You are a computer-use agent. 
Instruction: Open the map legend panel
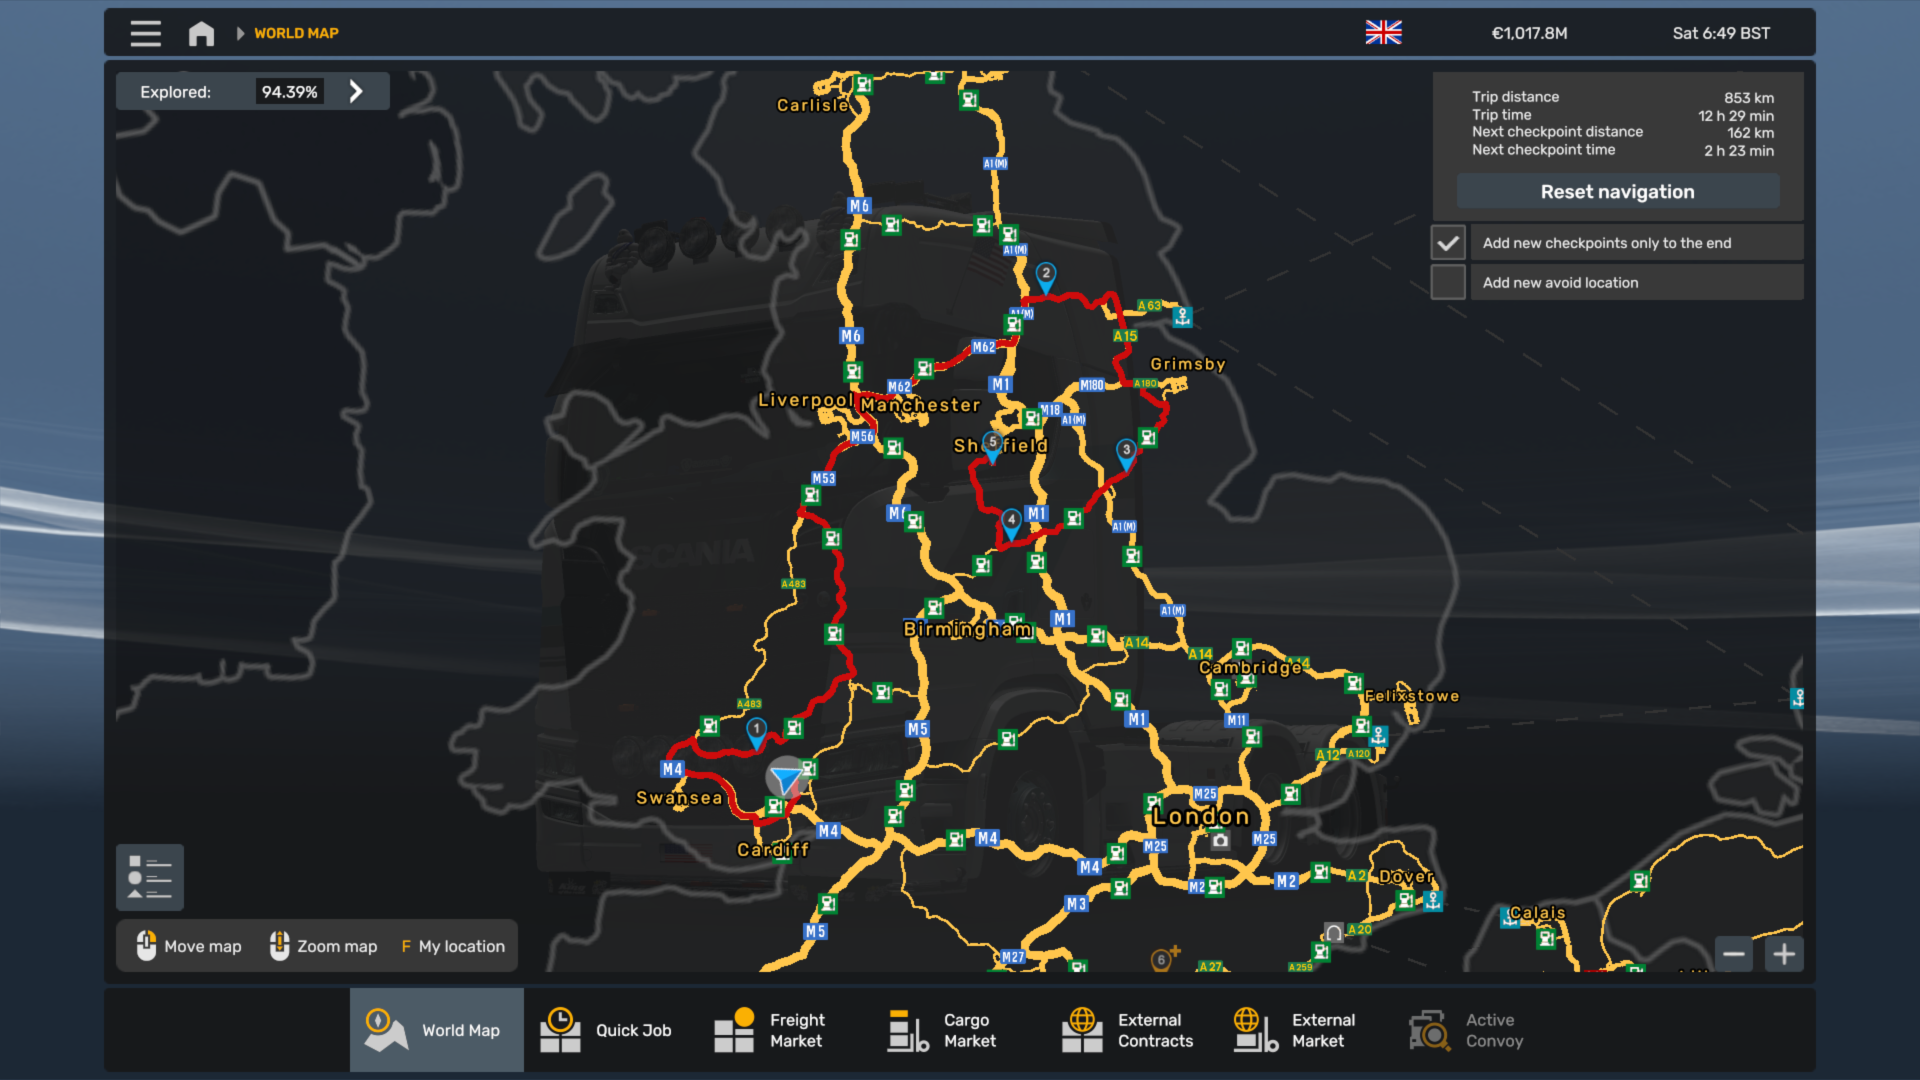150,877
